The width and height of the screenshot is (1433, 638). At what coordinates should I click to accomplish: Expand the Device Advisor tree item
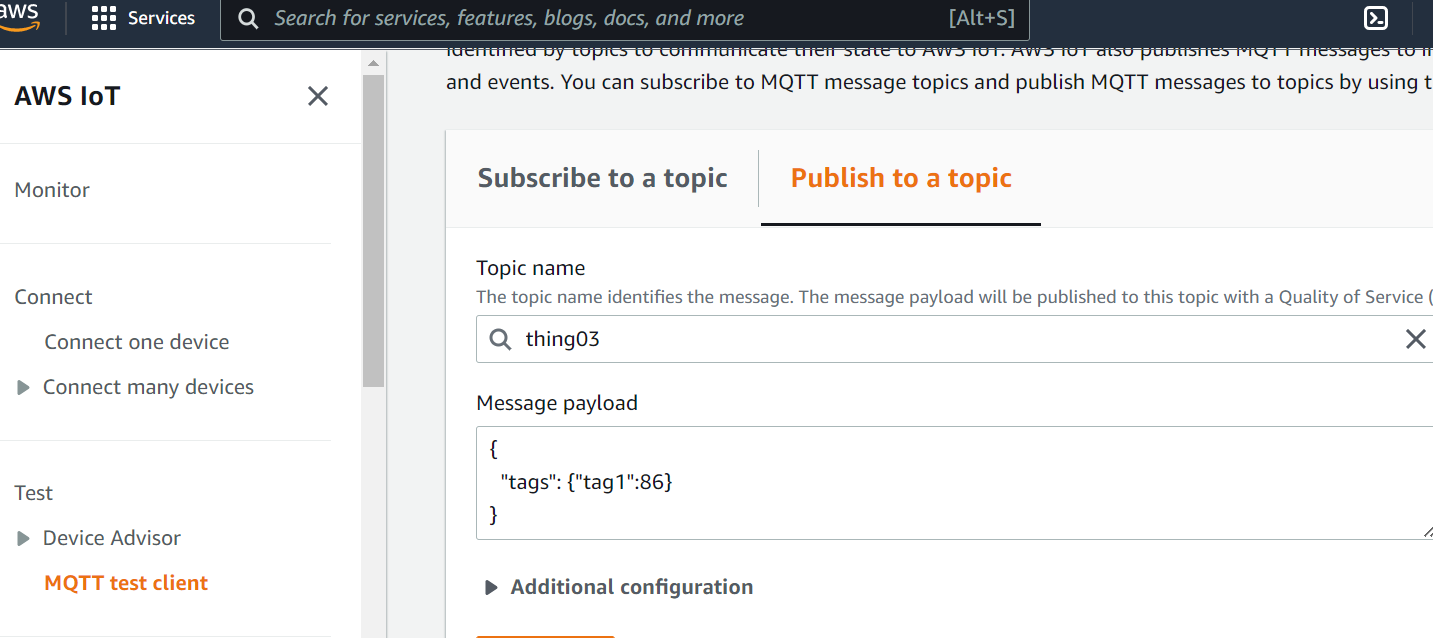(x=24, y=539)
